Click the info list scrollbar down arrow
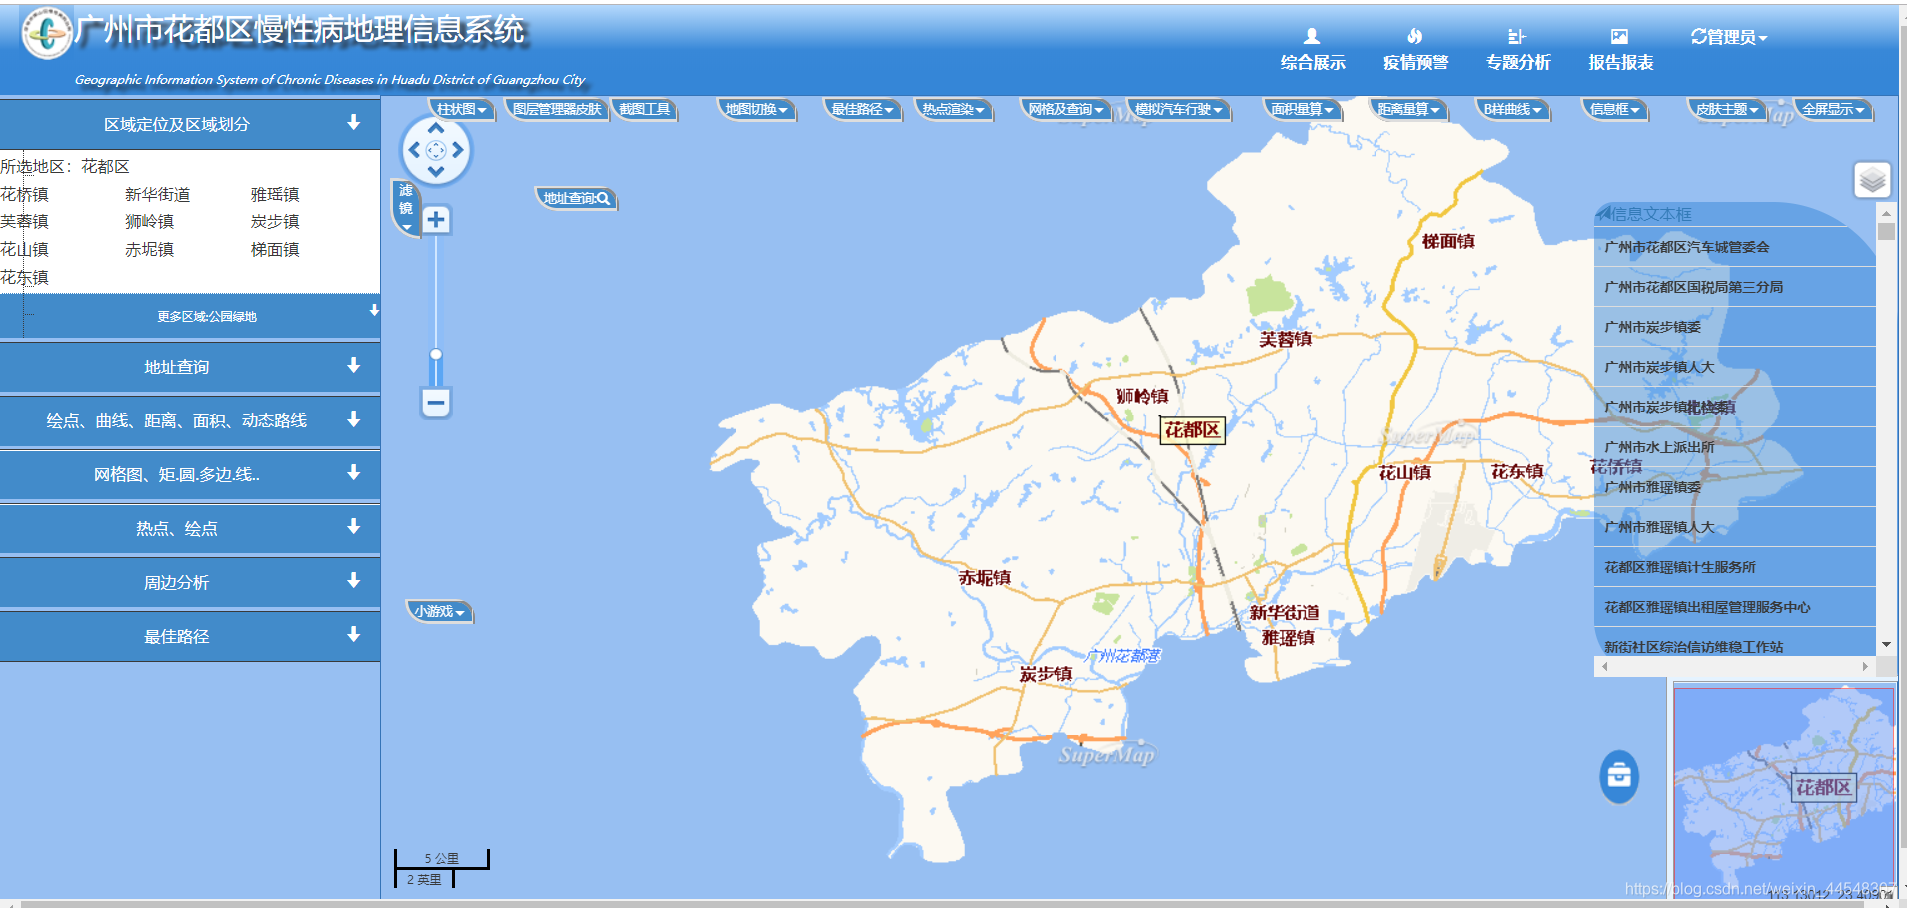 click(1886, 645)
